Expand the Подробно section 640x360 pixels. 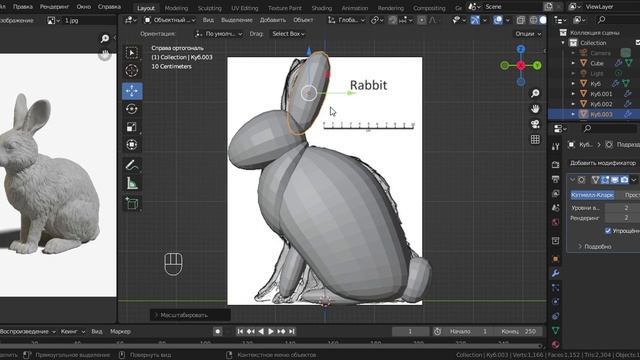click(x=595, y=247)
